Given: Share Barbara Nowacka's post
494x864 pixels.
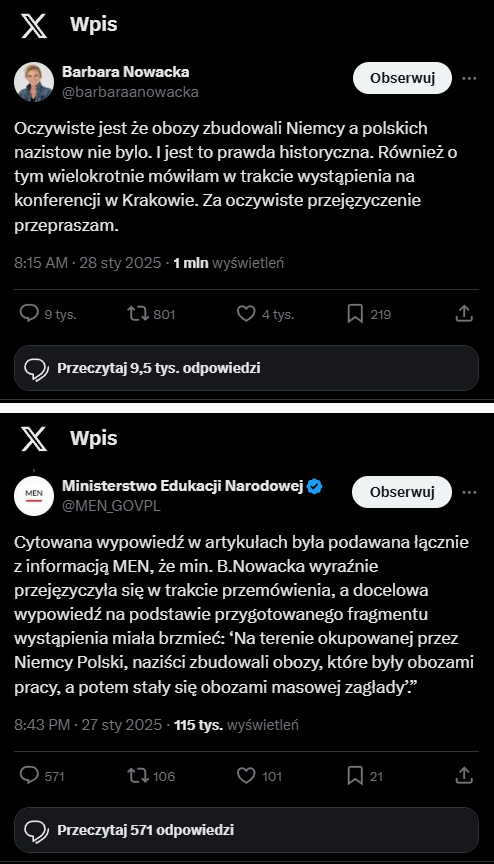Looking at the screenshot, I should pyautogui.click(x=464, y=314).
